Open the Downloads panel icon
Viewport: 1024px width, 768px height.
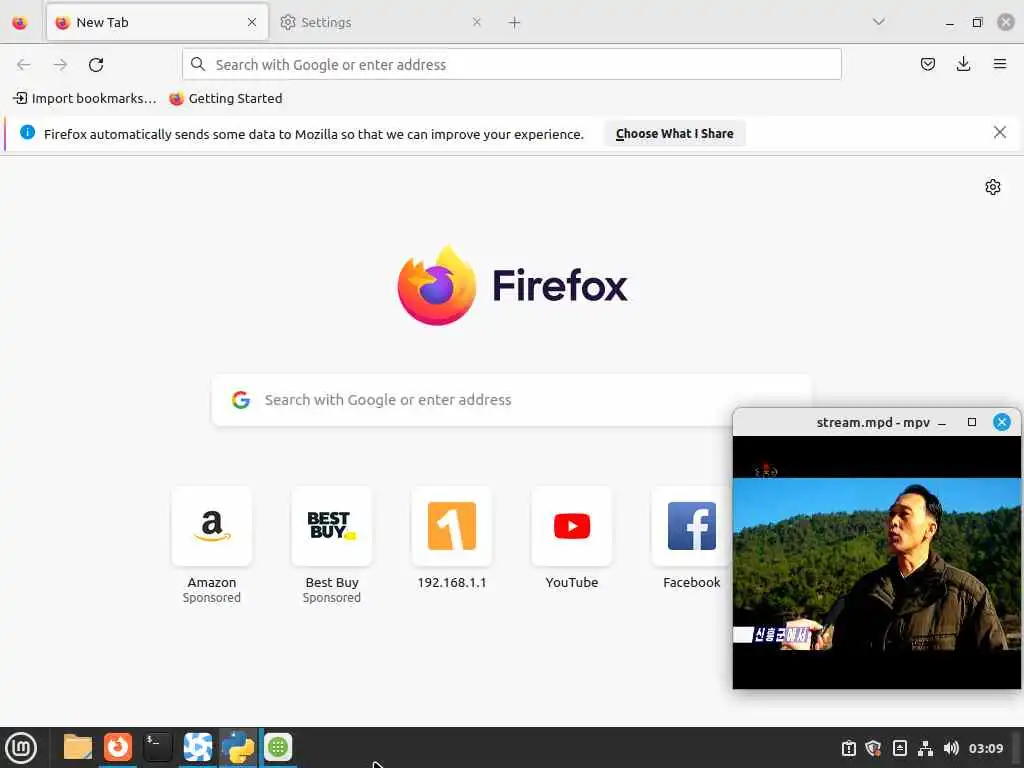[963, 64]
